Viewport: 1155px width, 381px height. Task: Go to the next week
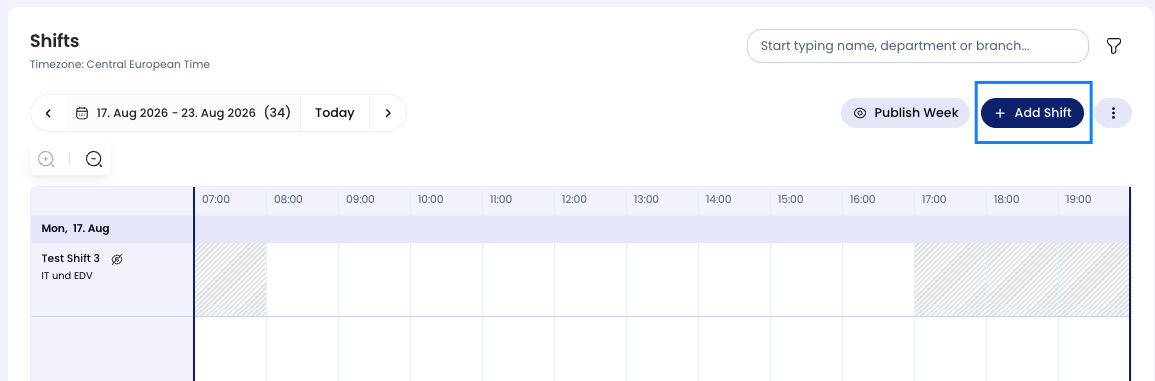(388, 113)
